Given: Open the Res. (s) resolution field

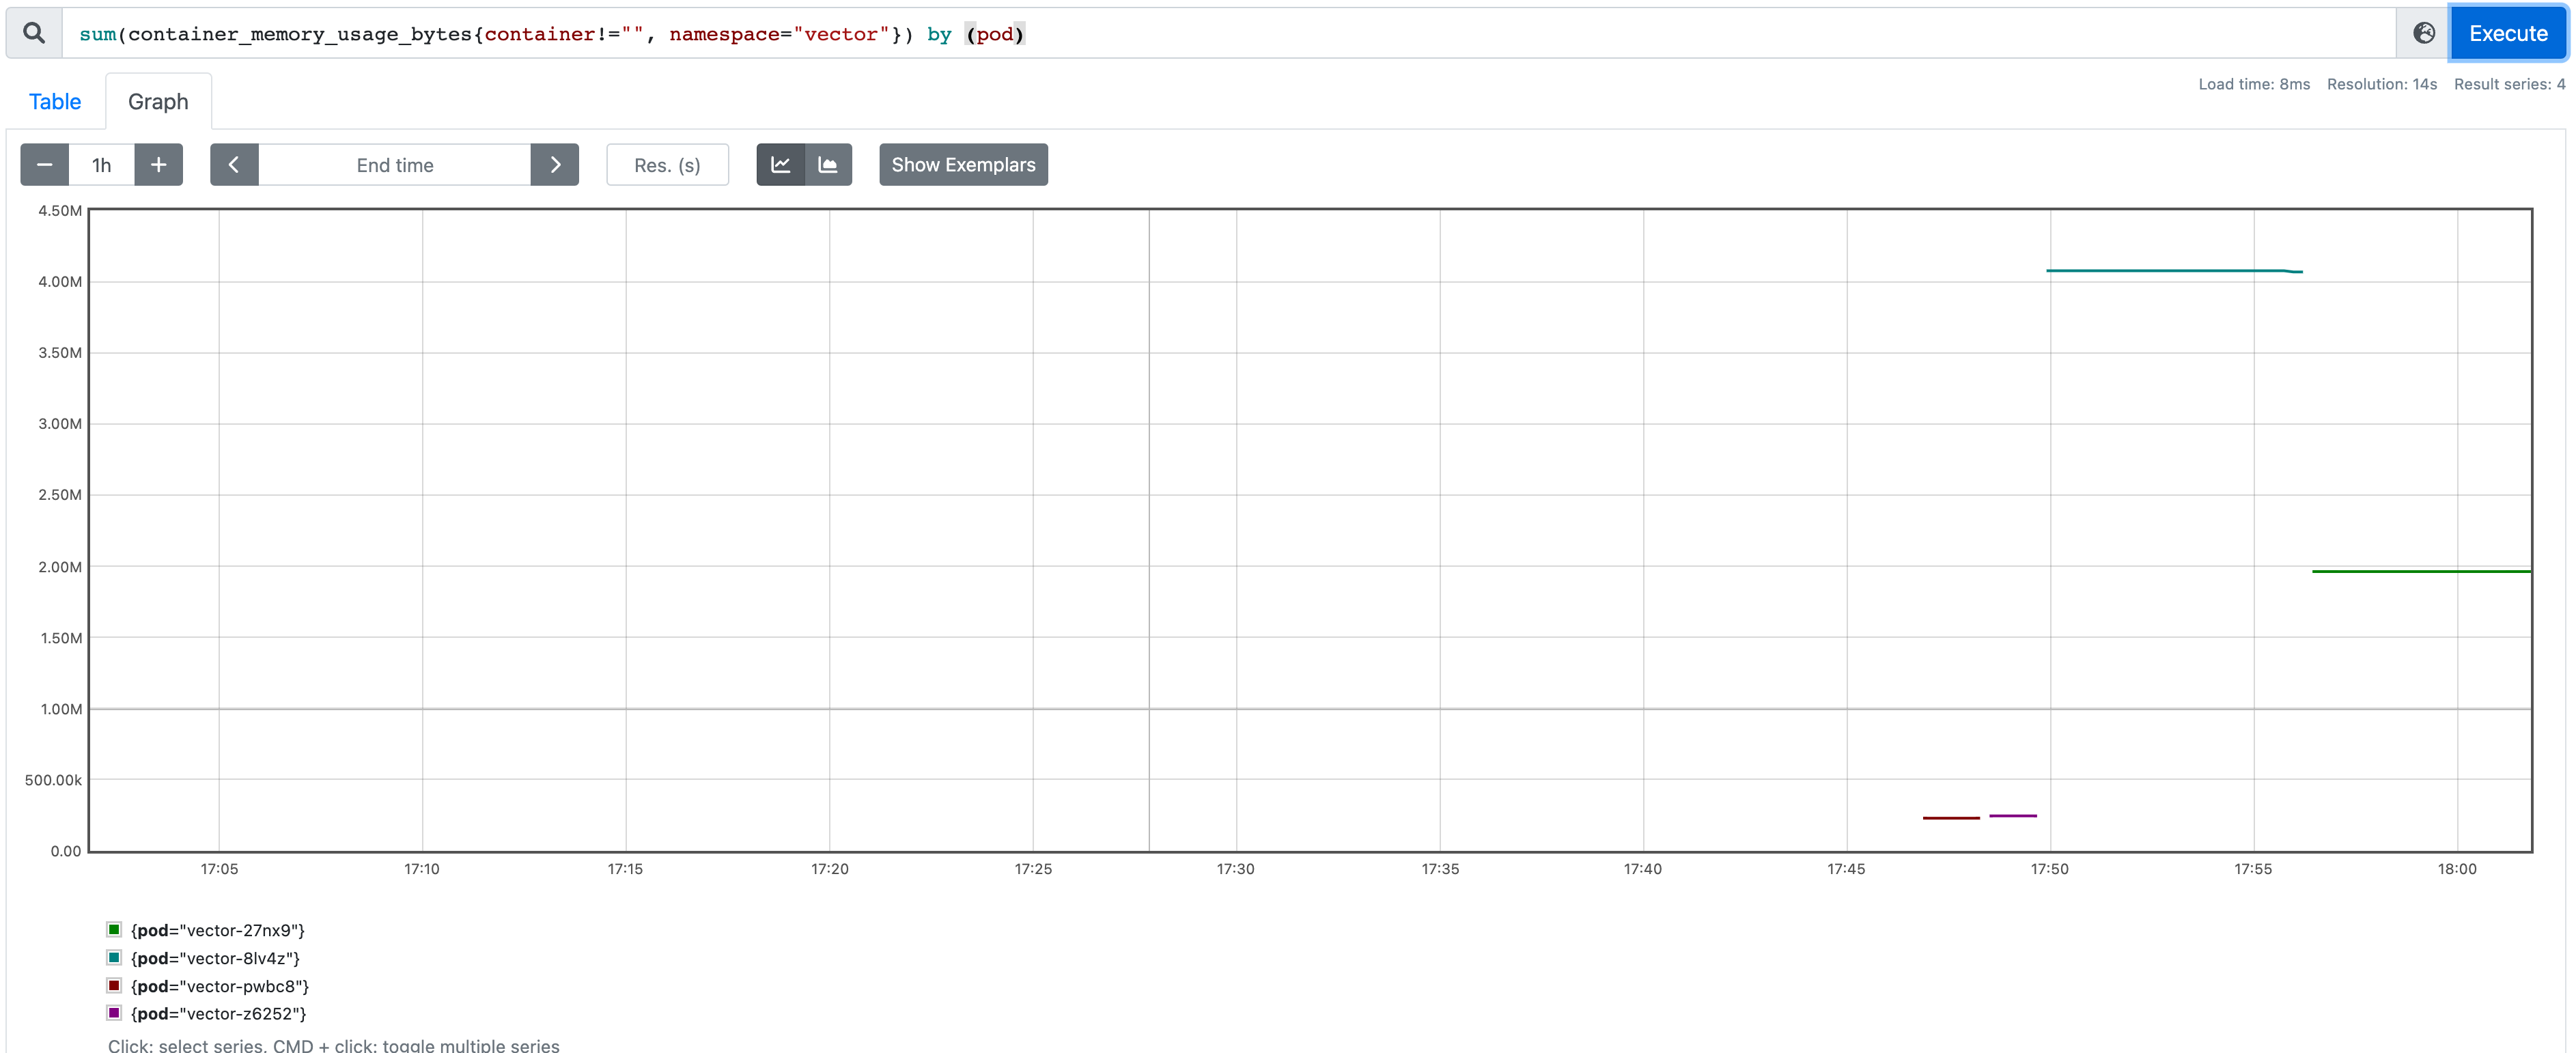Looking at the screenshot, I should pos(667,164).
